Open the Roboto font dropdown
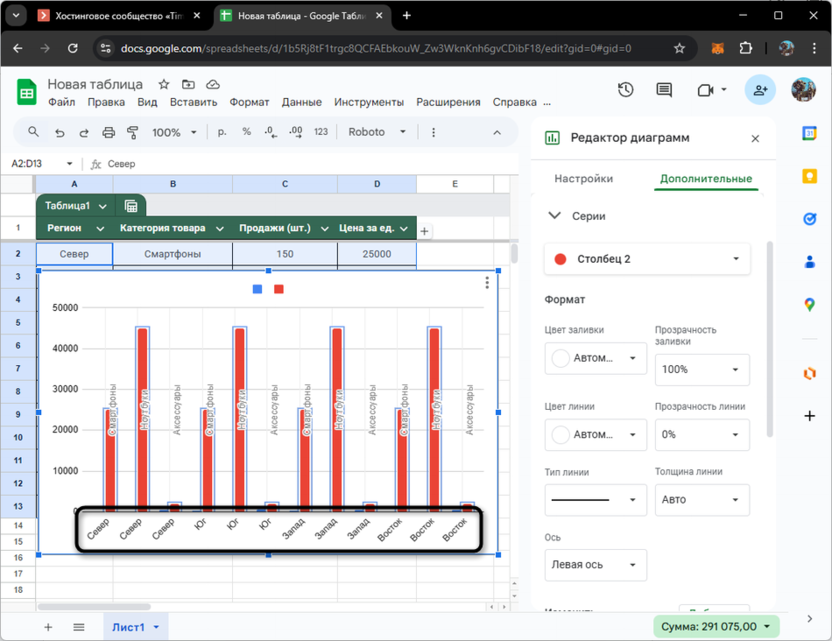 [x=378, y=132]
